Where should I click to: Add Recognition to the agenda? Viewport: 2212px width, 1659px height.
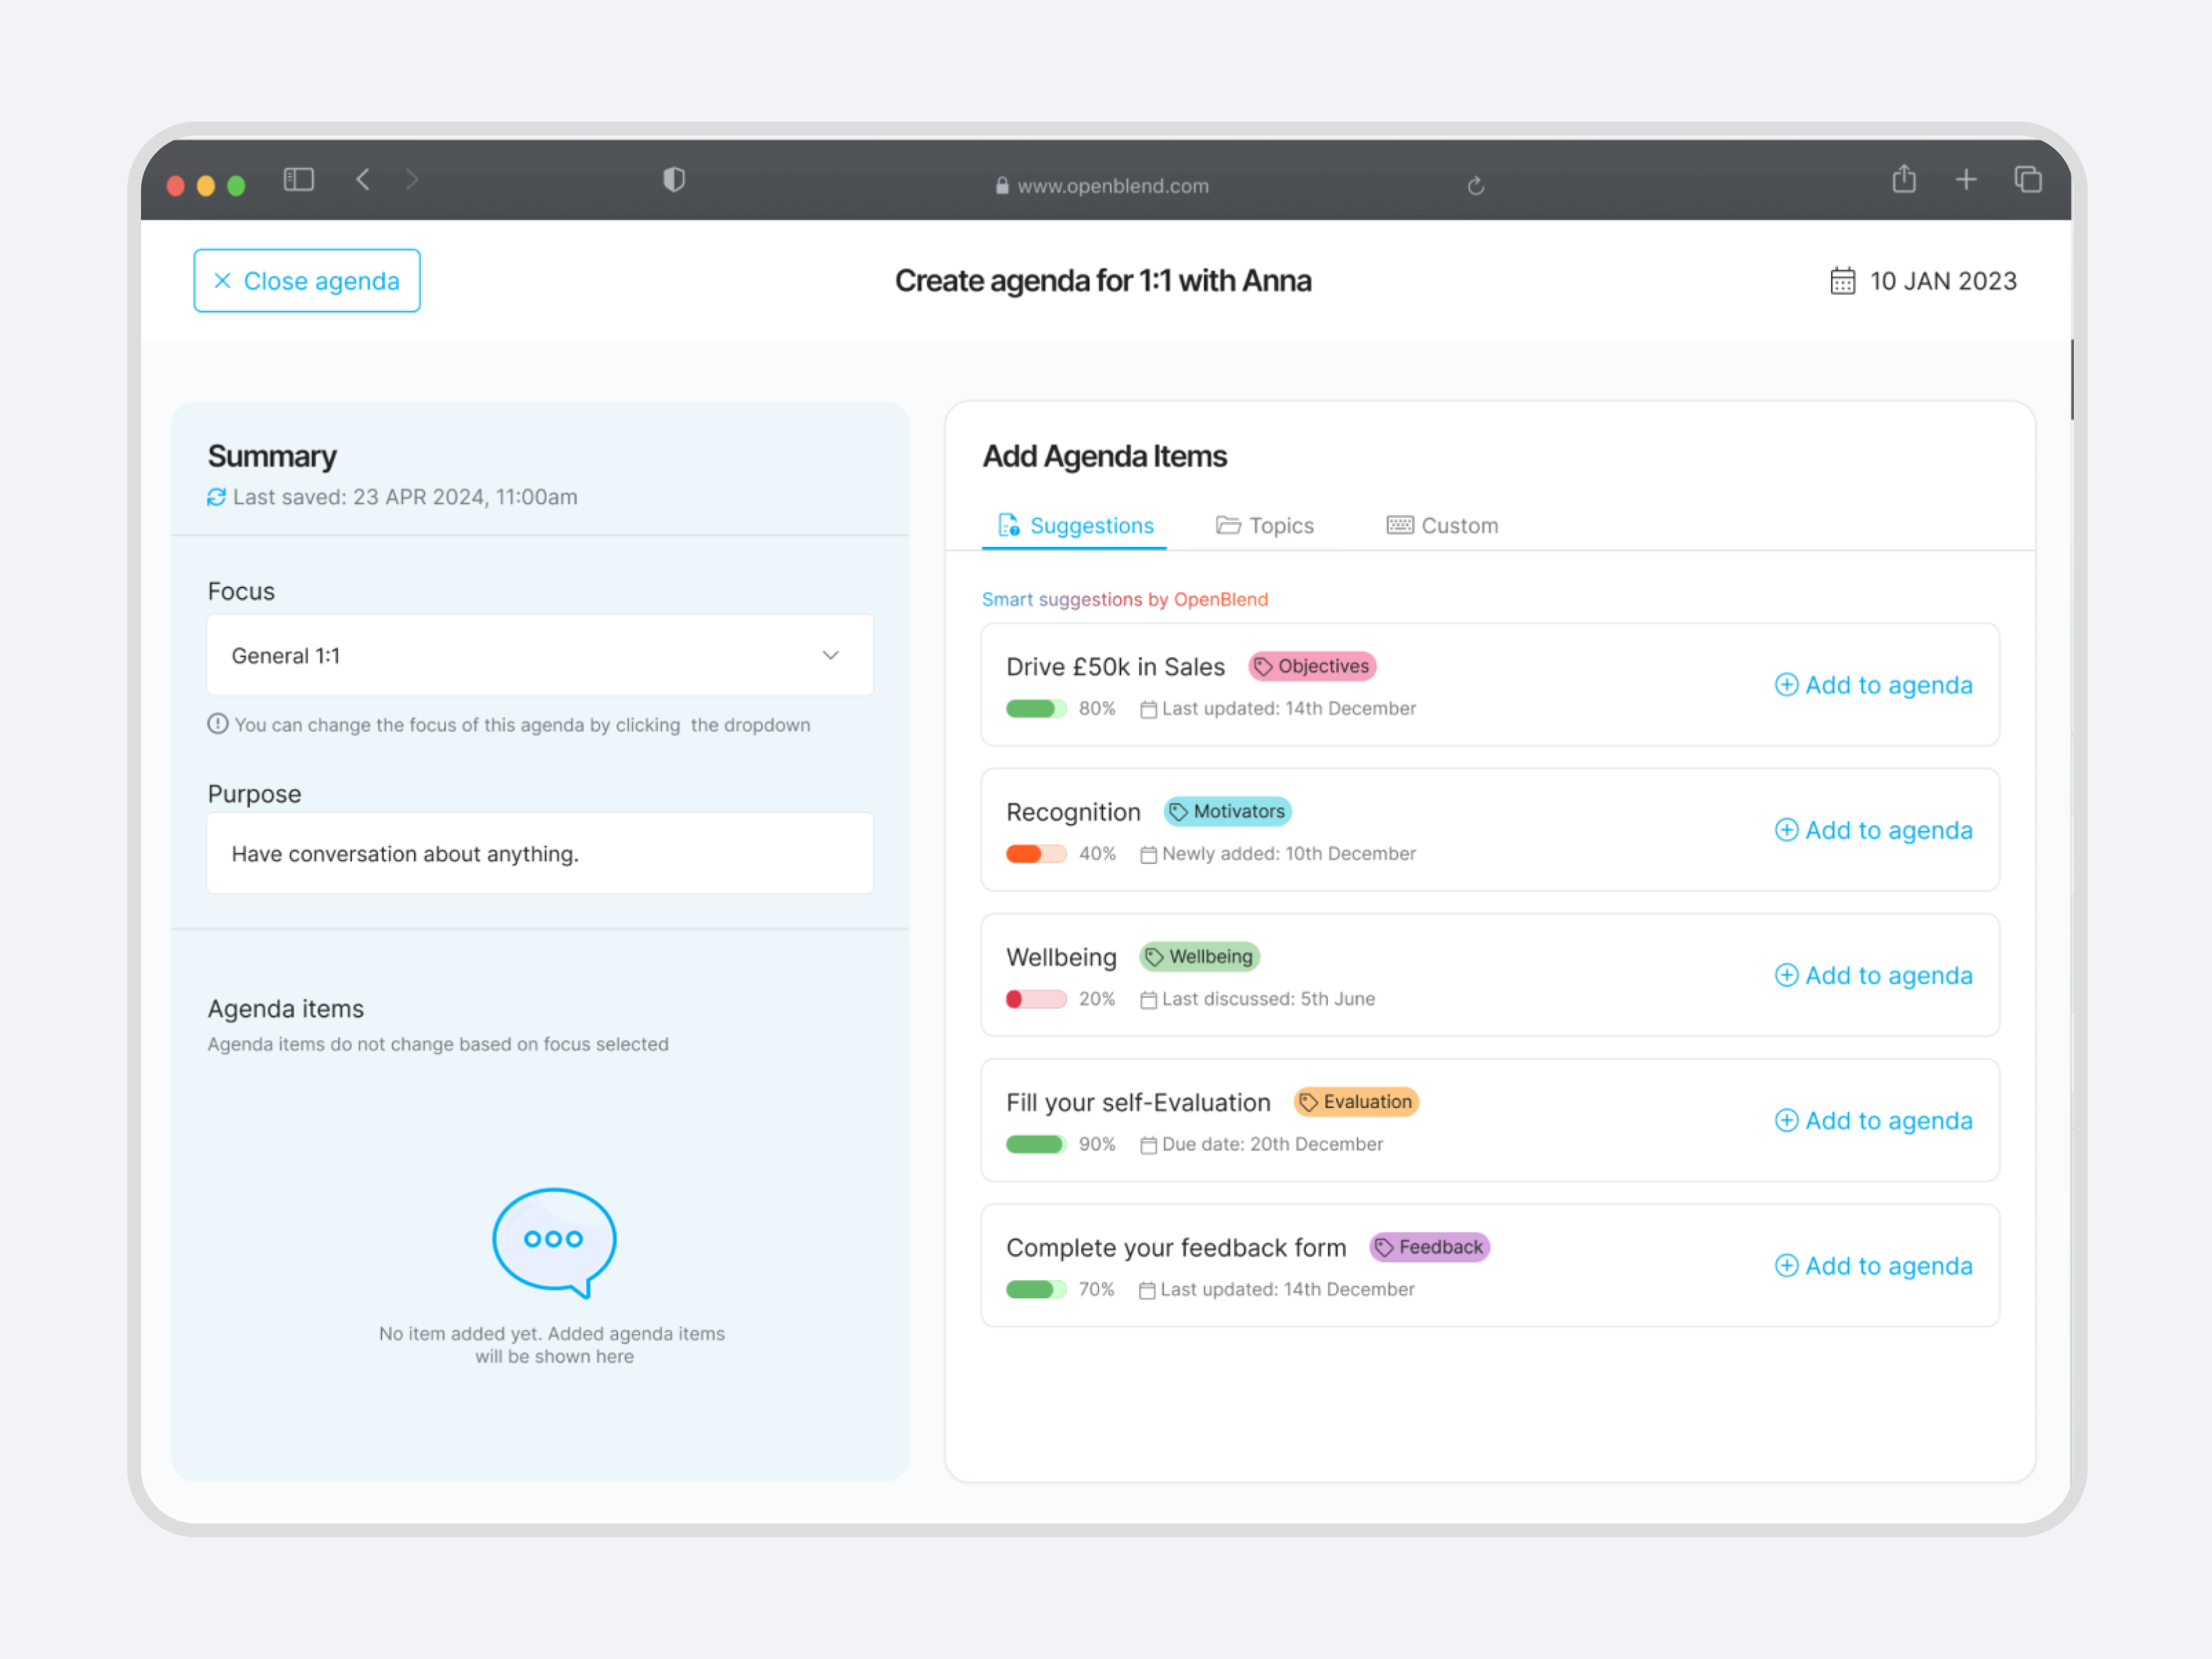pos(1873,830)
